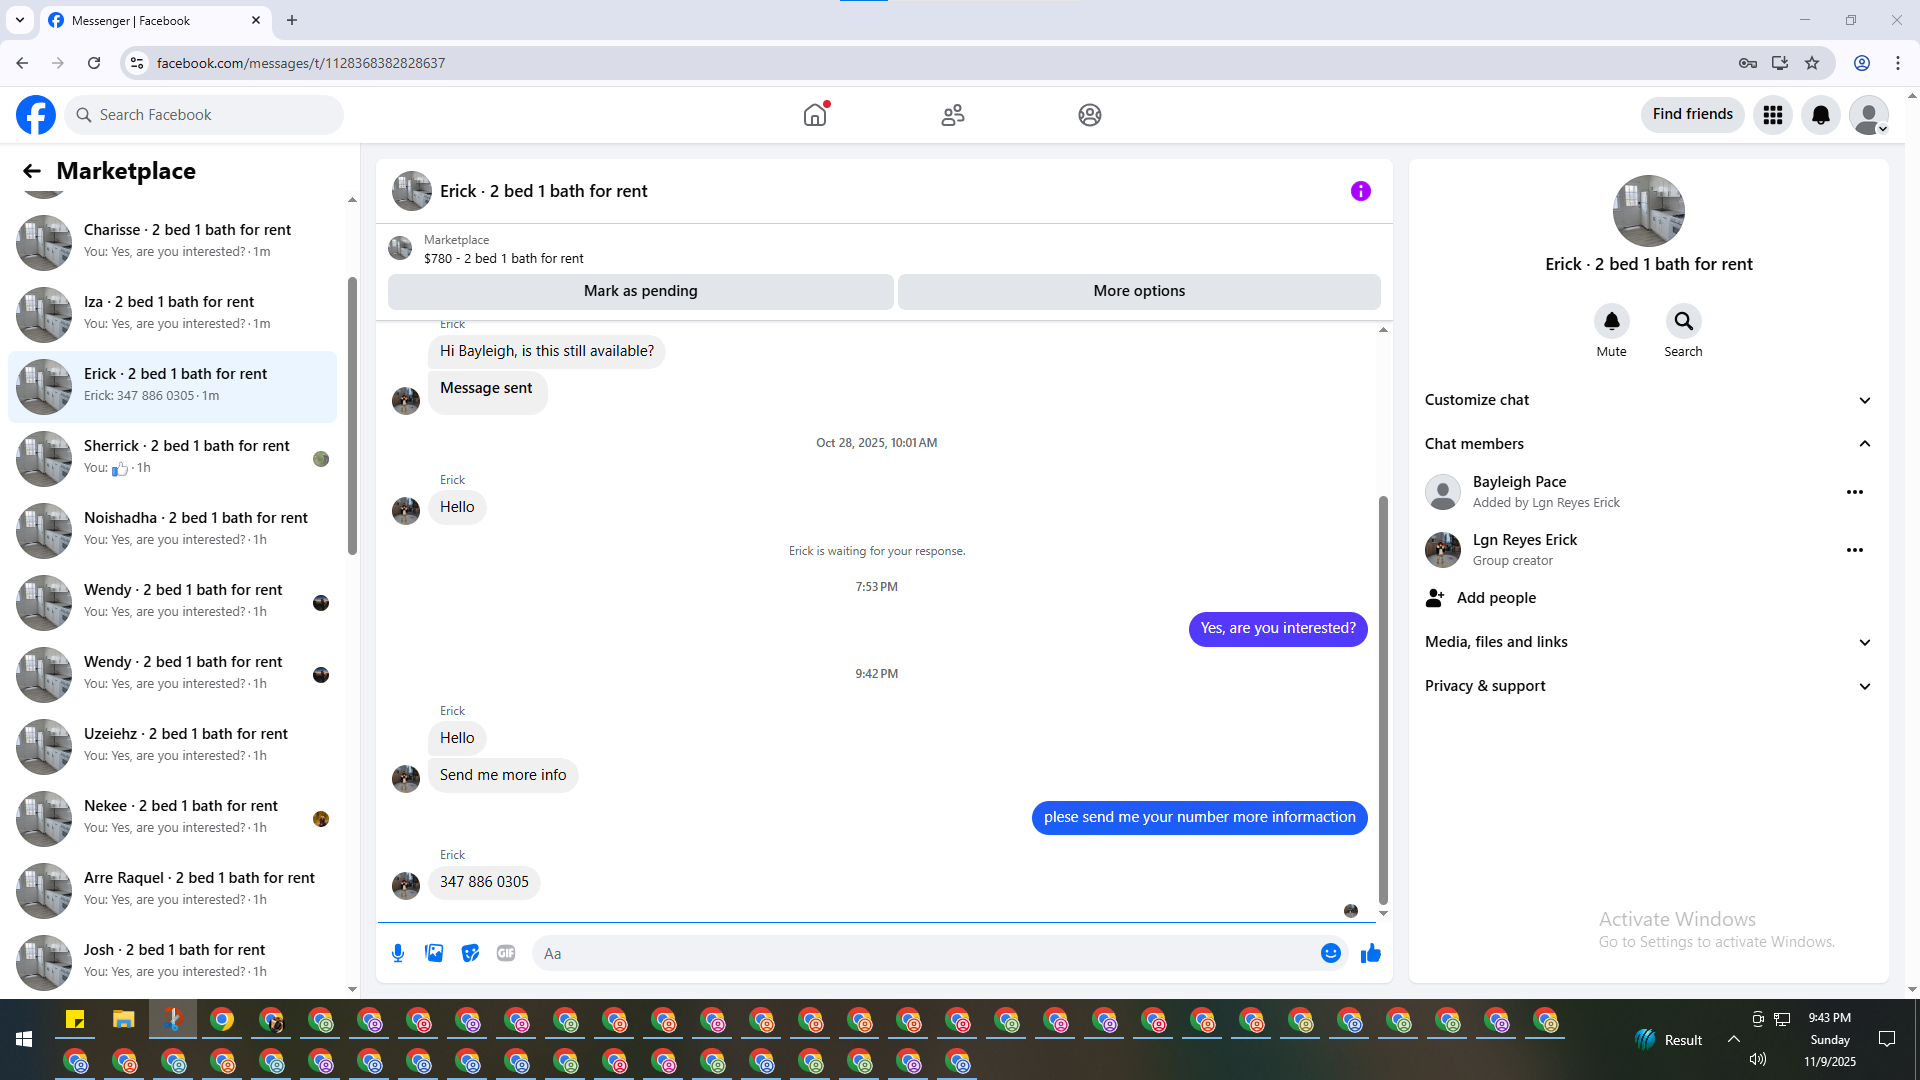The image size is (1920, 1080).
Task: Send a thumbs-up like
Action: coord(1370,953)
